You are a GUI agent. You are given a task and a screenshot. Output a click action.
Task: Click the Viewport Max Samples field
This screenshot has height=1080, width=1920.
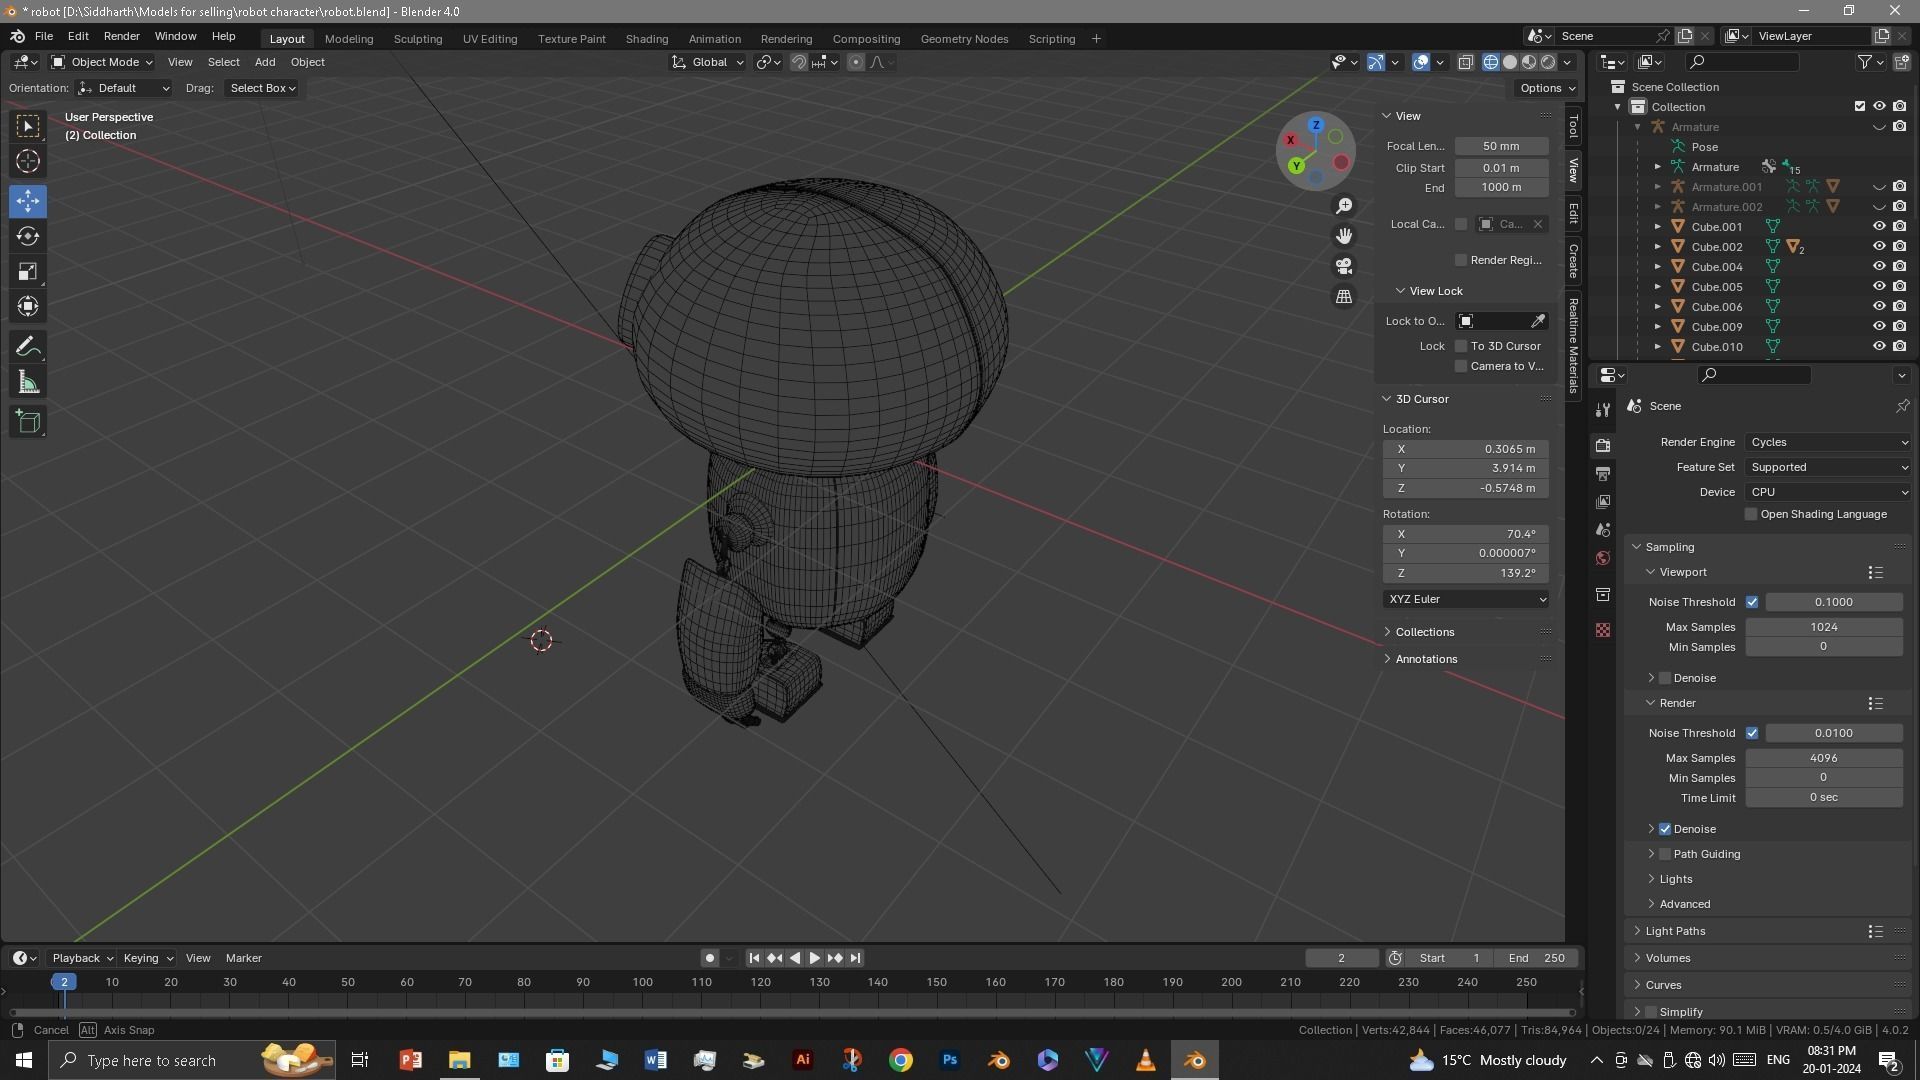coord(1823,627)
